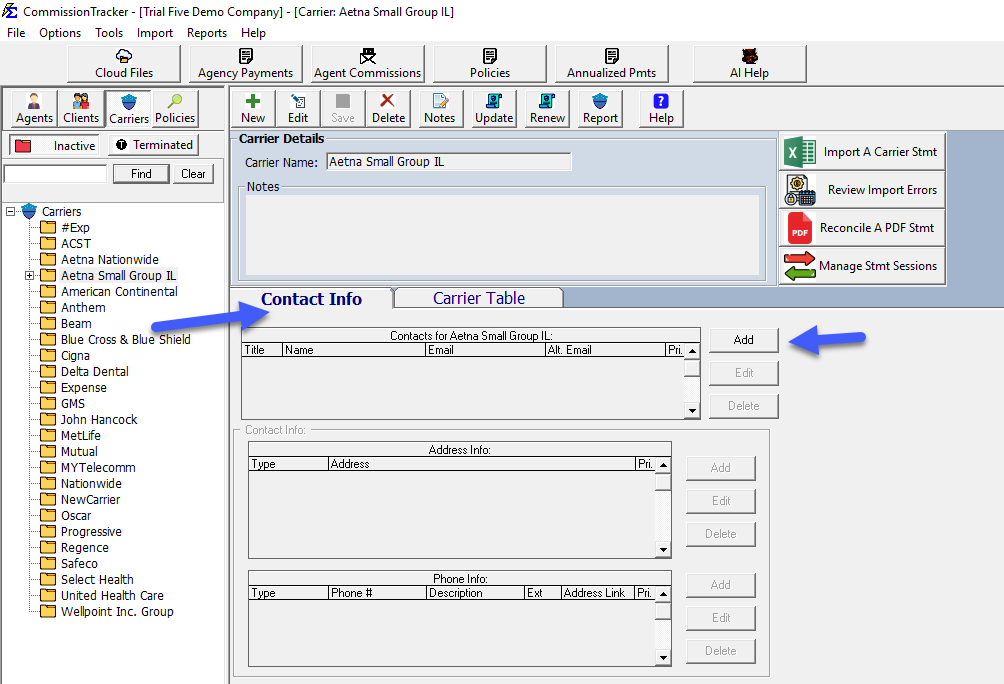Image resolution: width=1004 pixels, height=684 pixels.
Task: Open the Reports menu
Action: coord(206,32)
